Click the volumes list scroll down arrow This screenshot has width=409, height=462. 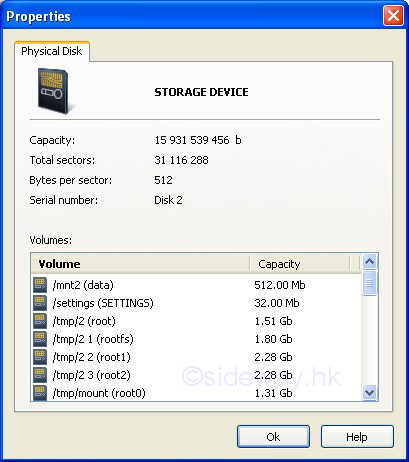(369, 392)
